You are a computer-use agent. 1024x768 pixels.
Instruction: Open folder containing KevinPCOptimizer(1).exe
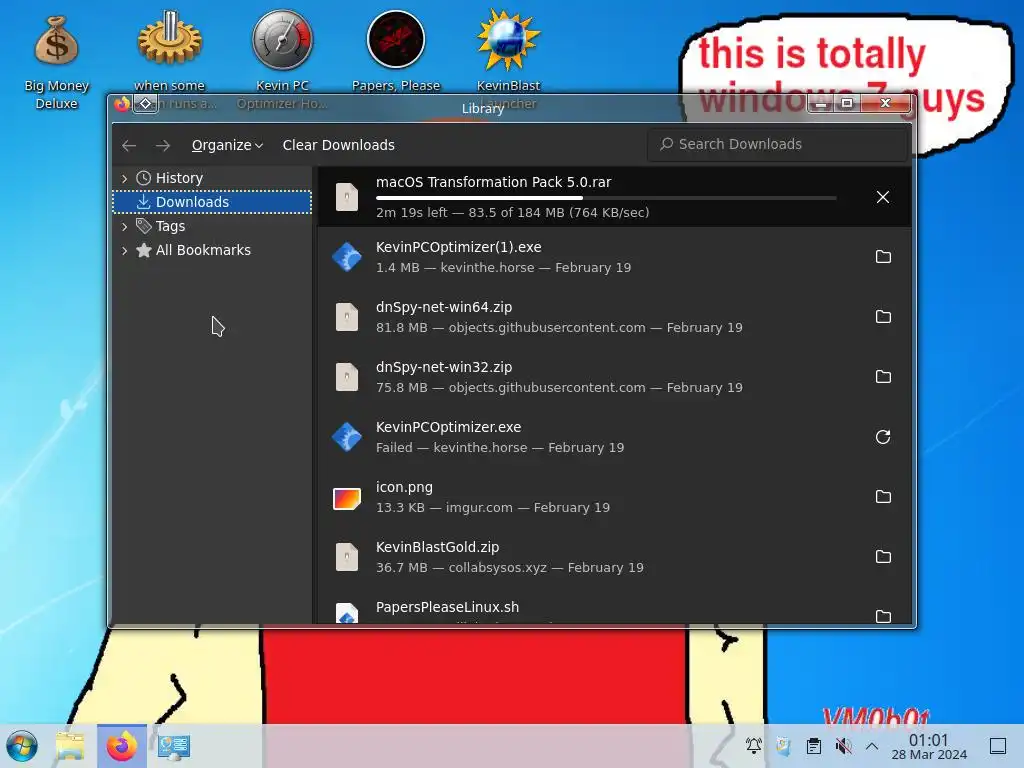pos(883,257)
